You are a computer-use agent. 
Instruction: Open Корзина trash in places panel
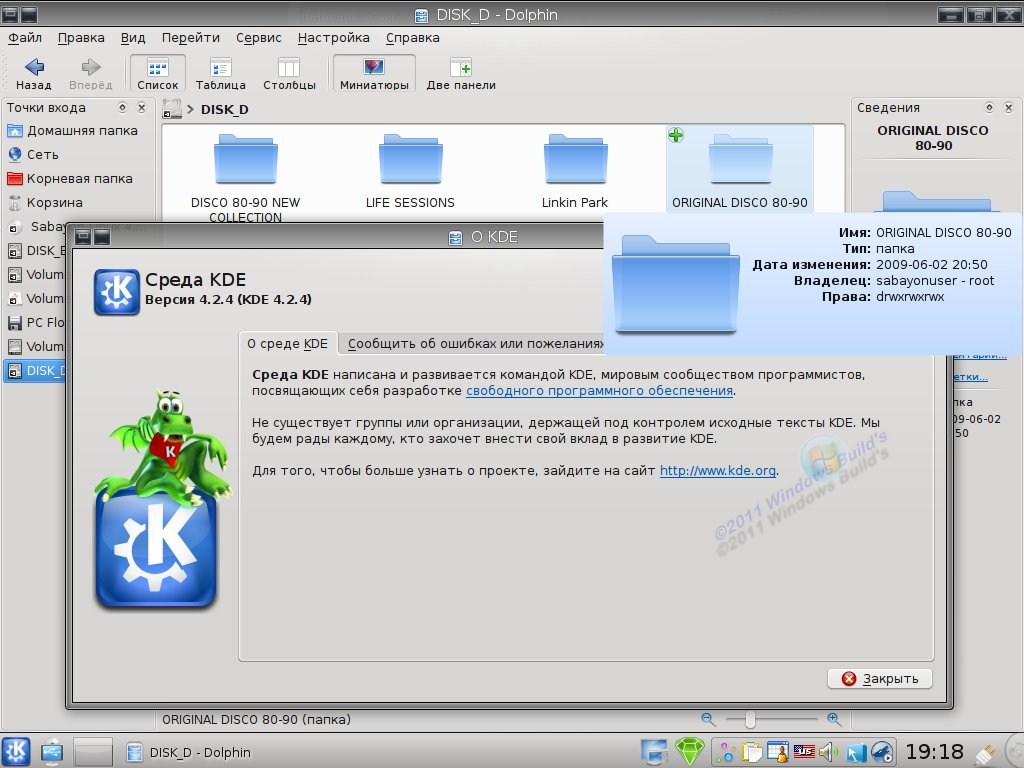click(46, 202)
